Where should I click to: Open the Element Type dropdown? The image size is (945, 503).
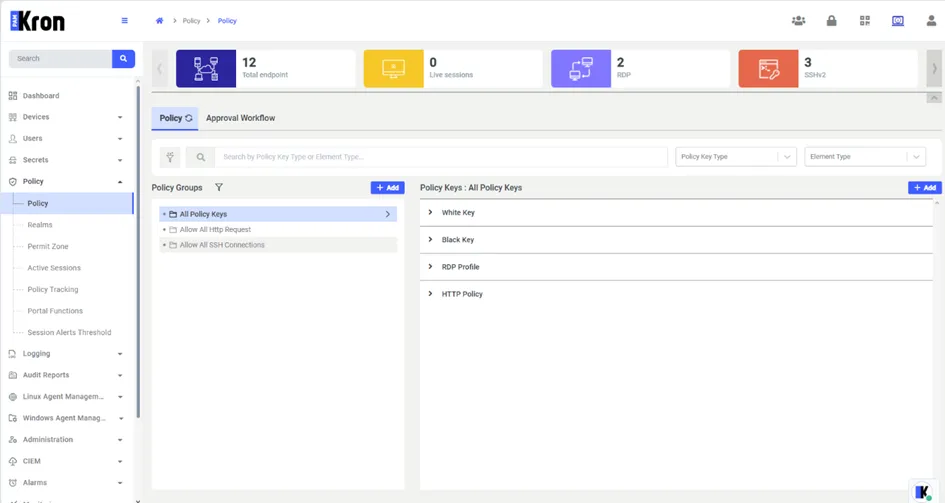(865, 157)
